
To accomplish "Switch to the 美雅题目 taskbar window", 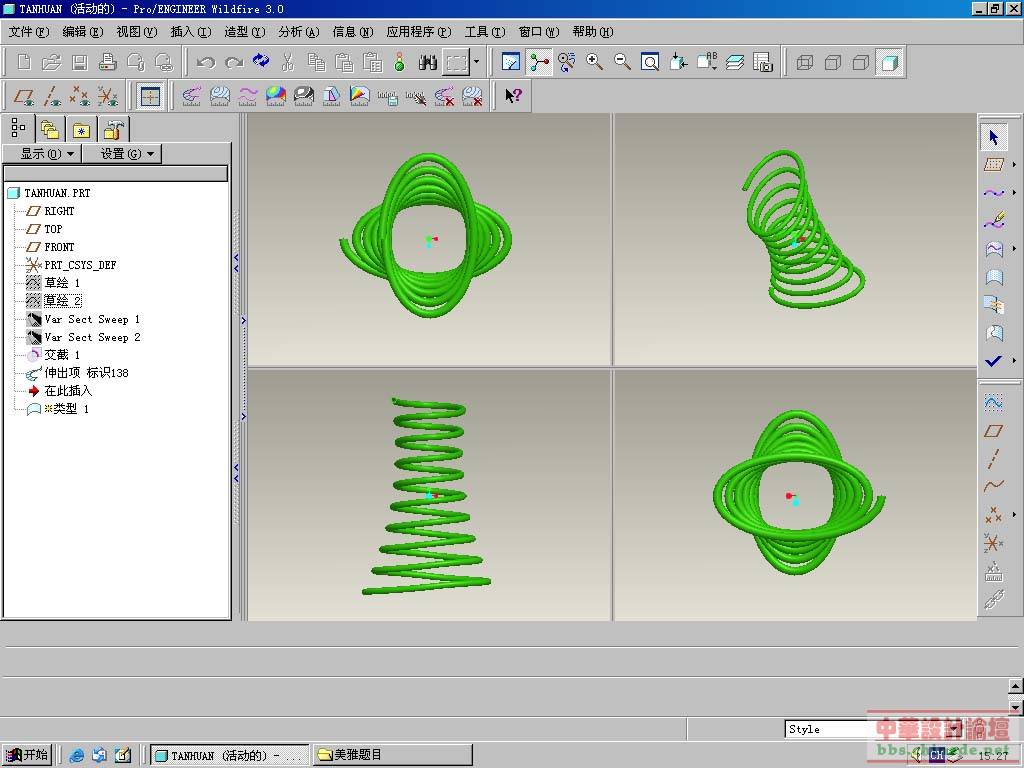I will pos(392,755).
